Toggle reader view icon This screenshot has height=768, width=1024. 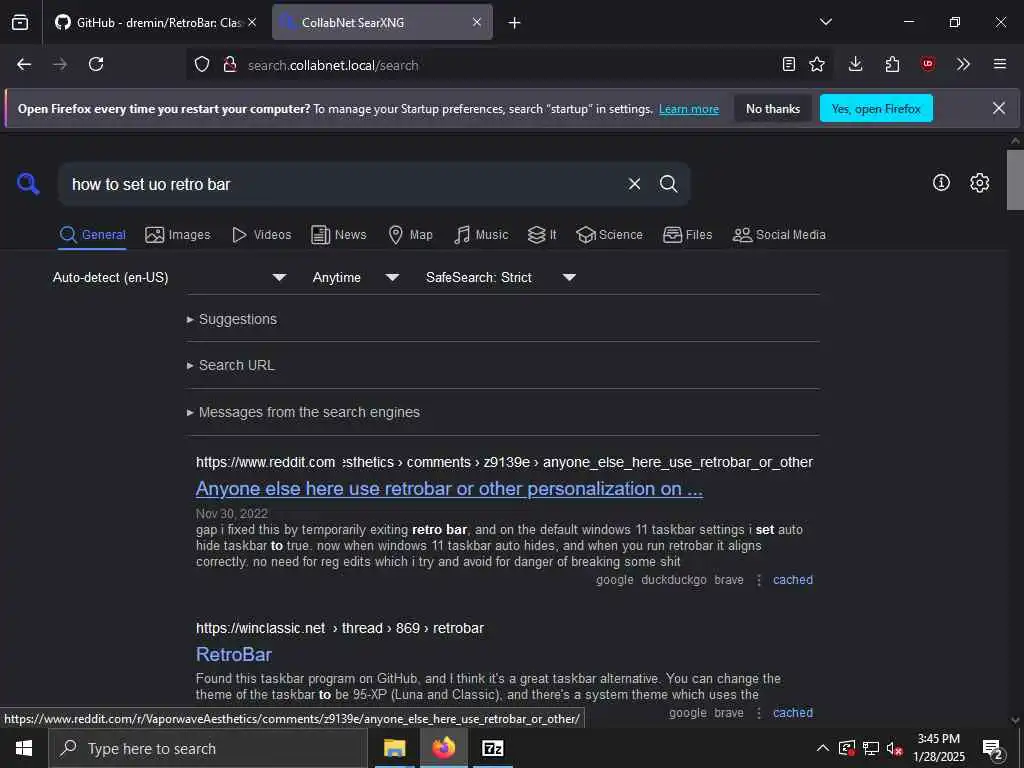click(x=789, y=64)
